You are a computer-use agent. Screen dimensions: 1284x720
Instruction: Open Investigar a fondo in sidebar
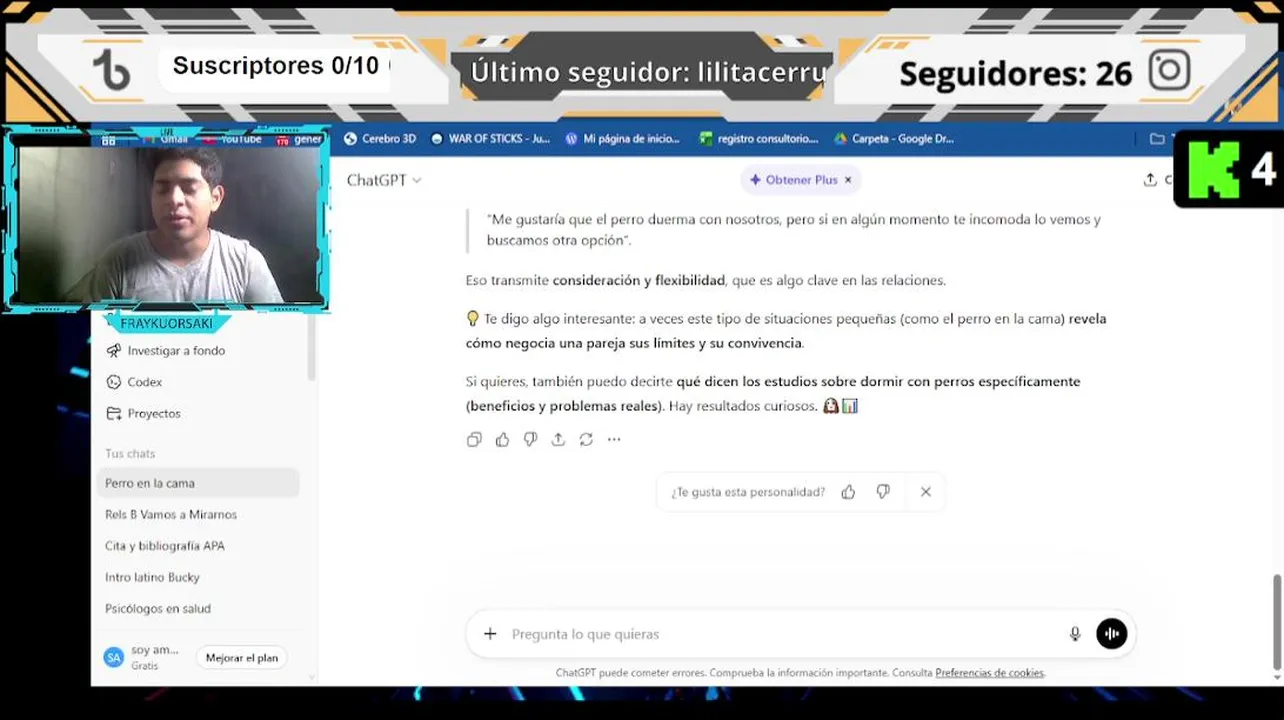click(176, 351)
